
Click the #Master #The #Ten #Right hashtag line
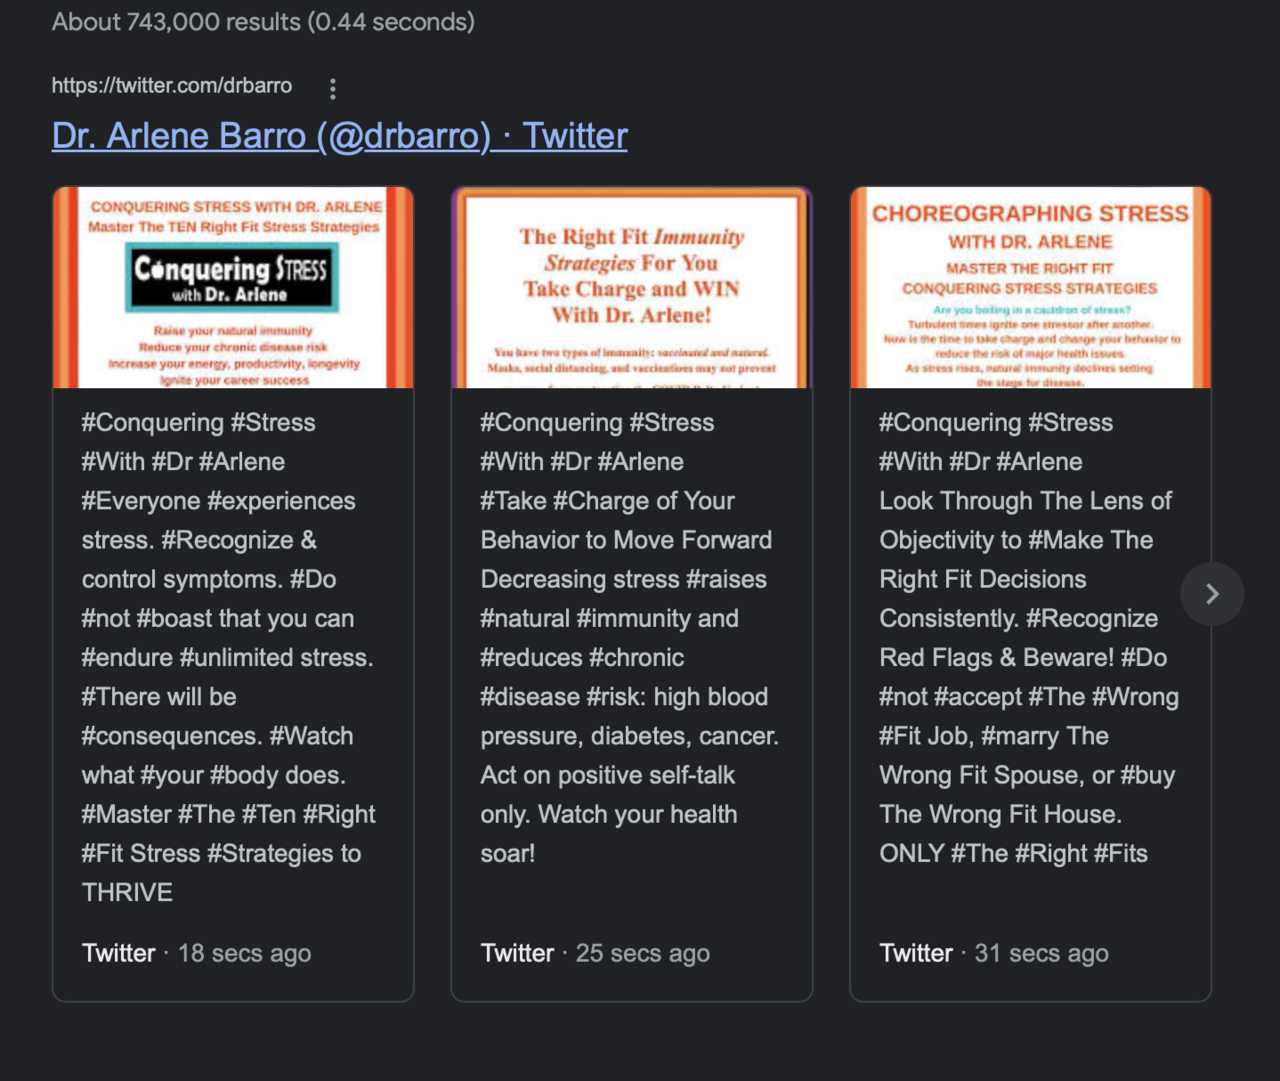pos(229,814)
